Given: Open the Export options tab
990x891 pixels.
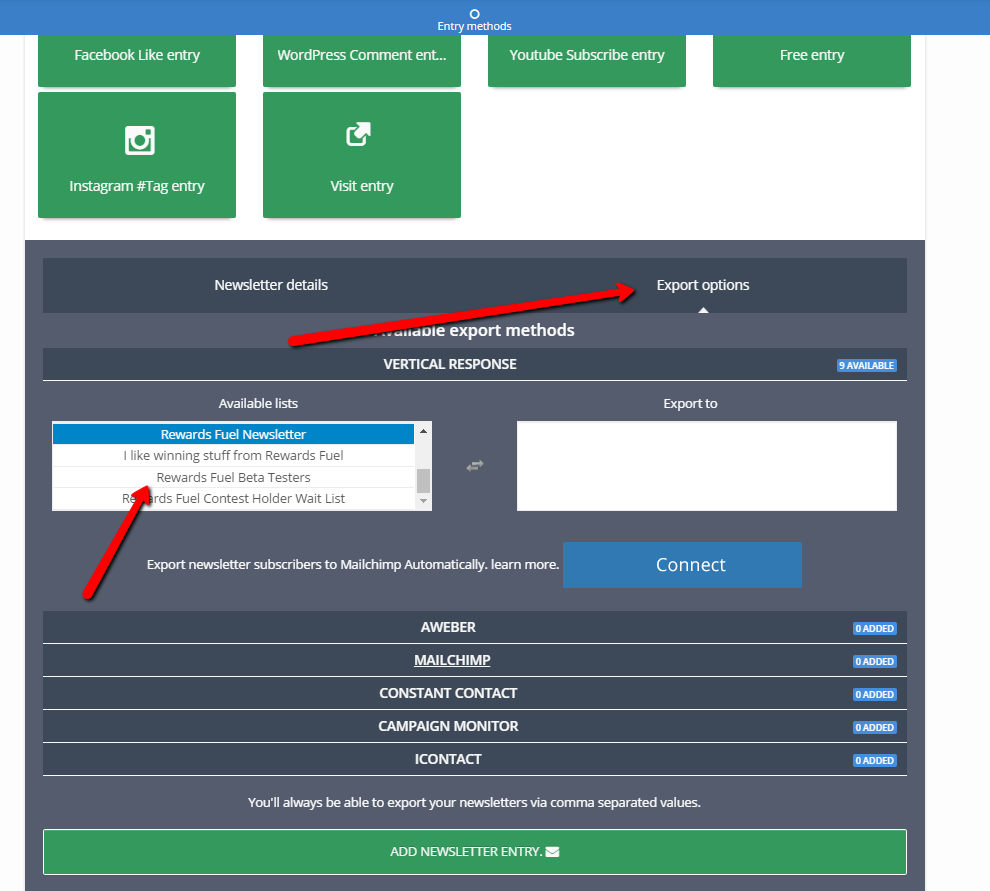Looking at the screenshot, I should [703, 285].
